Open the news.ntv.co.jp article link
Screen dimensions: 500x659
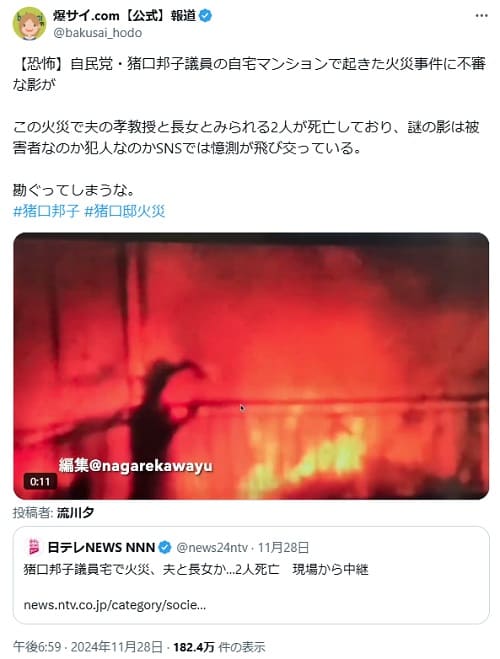(115, 605)
